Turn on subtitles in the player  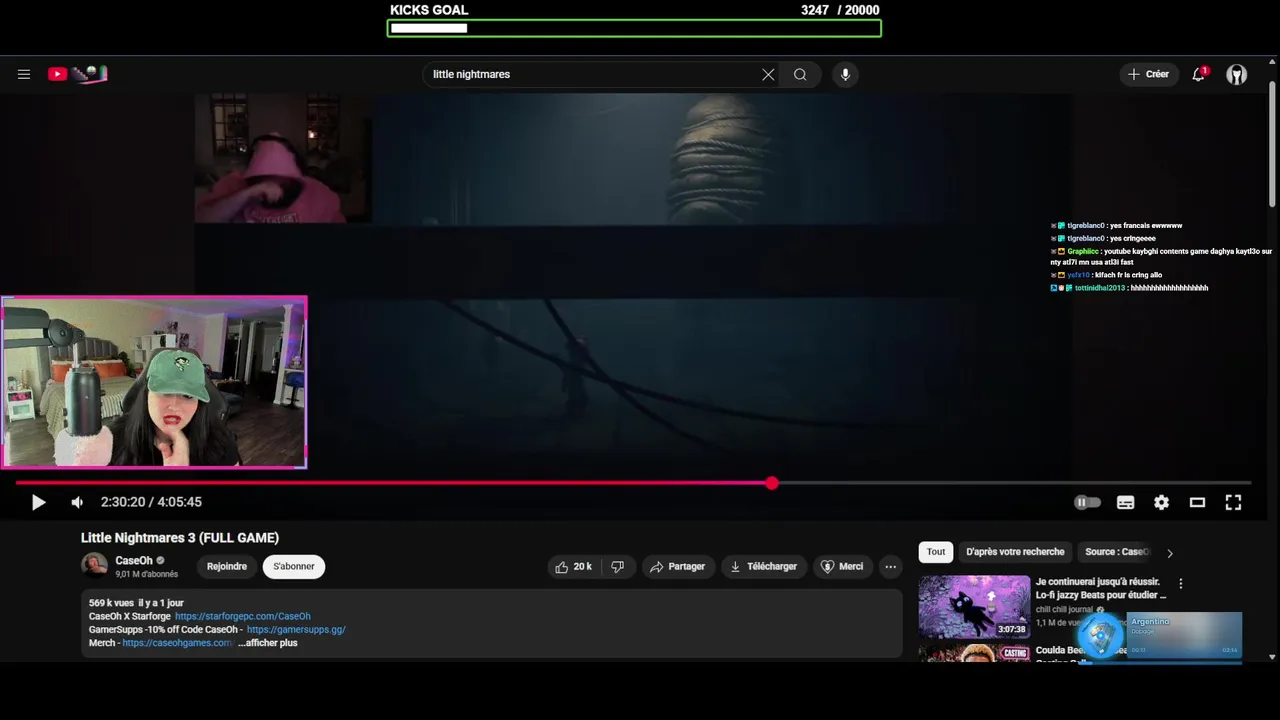point(1125,502)
